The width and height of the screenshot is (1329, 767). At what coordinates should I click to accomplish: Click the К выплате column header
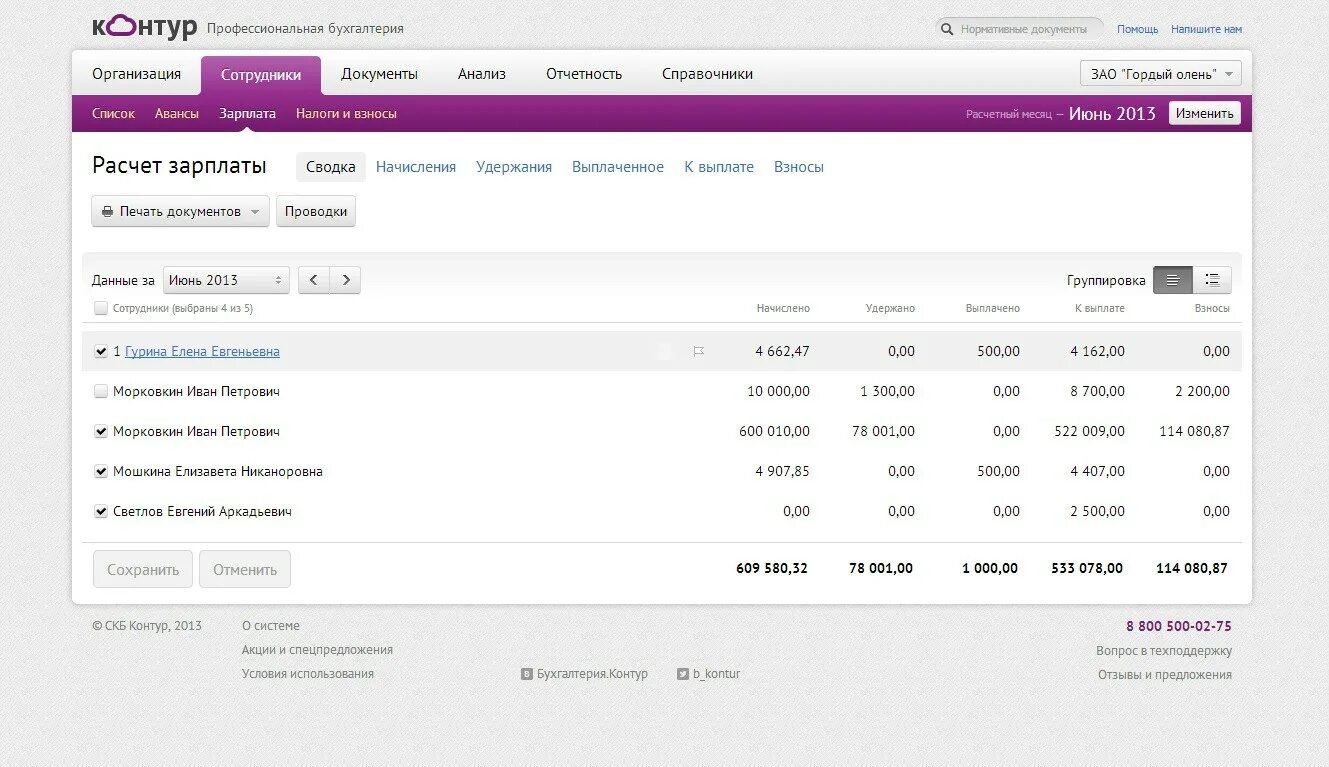[x=1100, y=309]
